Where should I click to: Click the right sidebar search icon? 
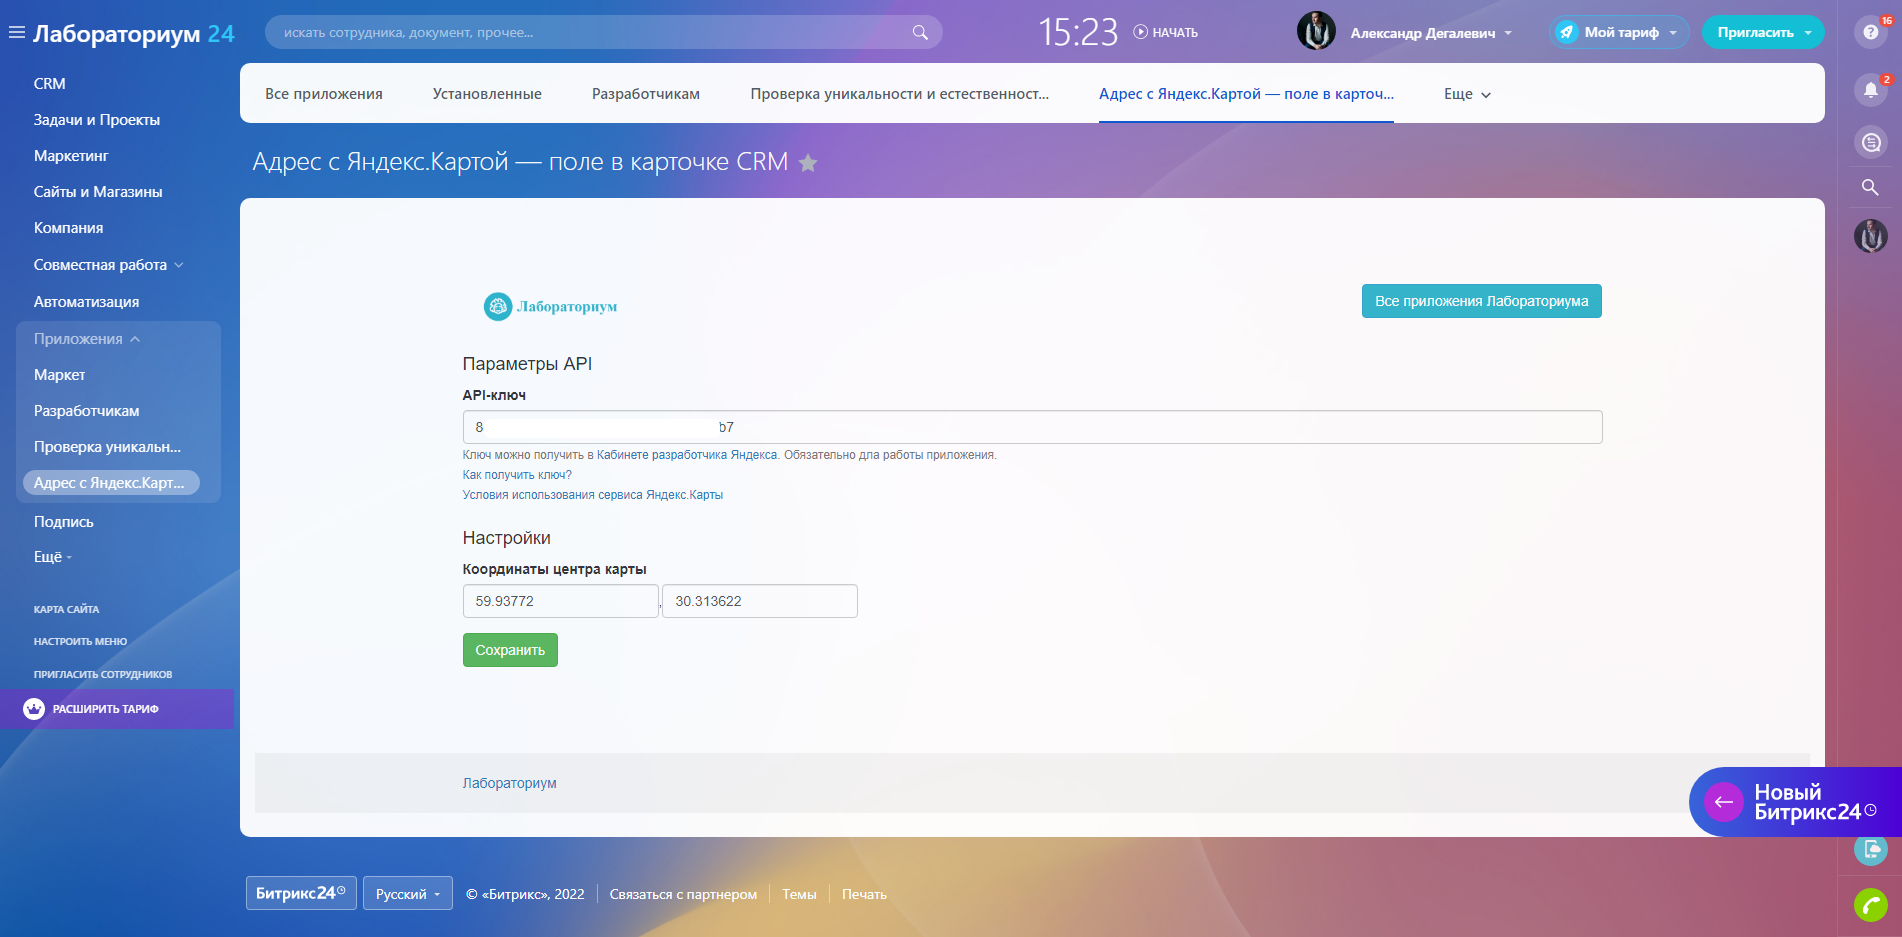coord(1870,187)
